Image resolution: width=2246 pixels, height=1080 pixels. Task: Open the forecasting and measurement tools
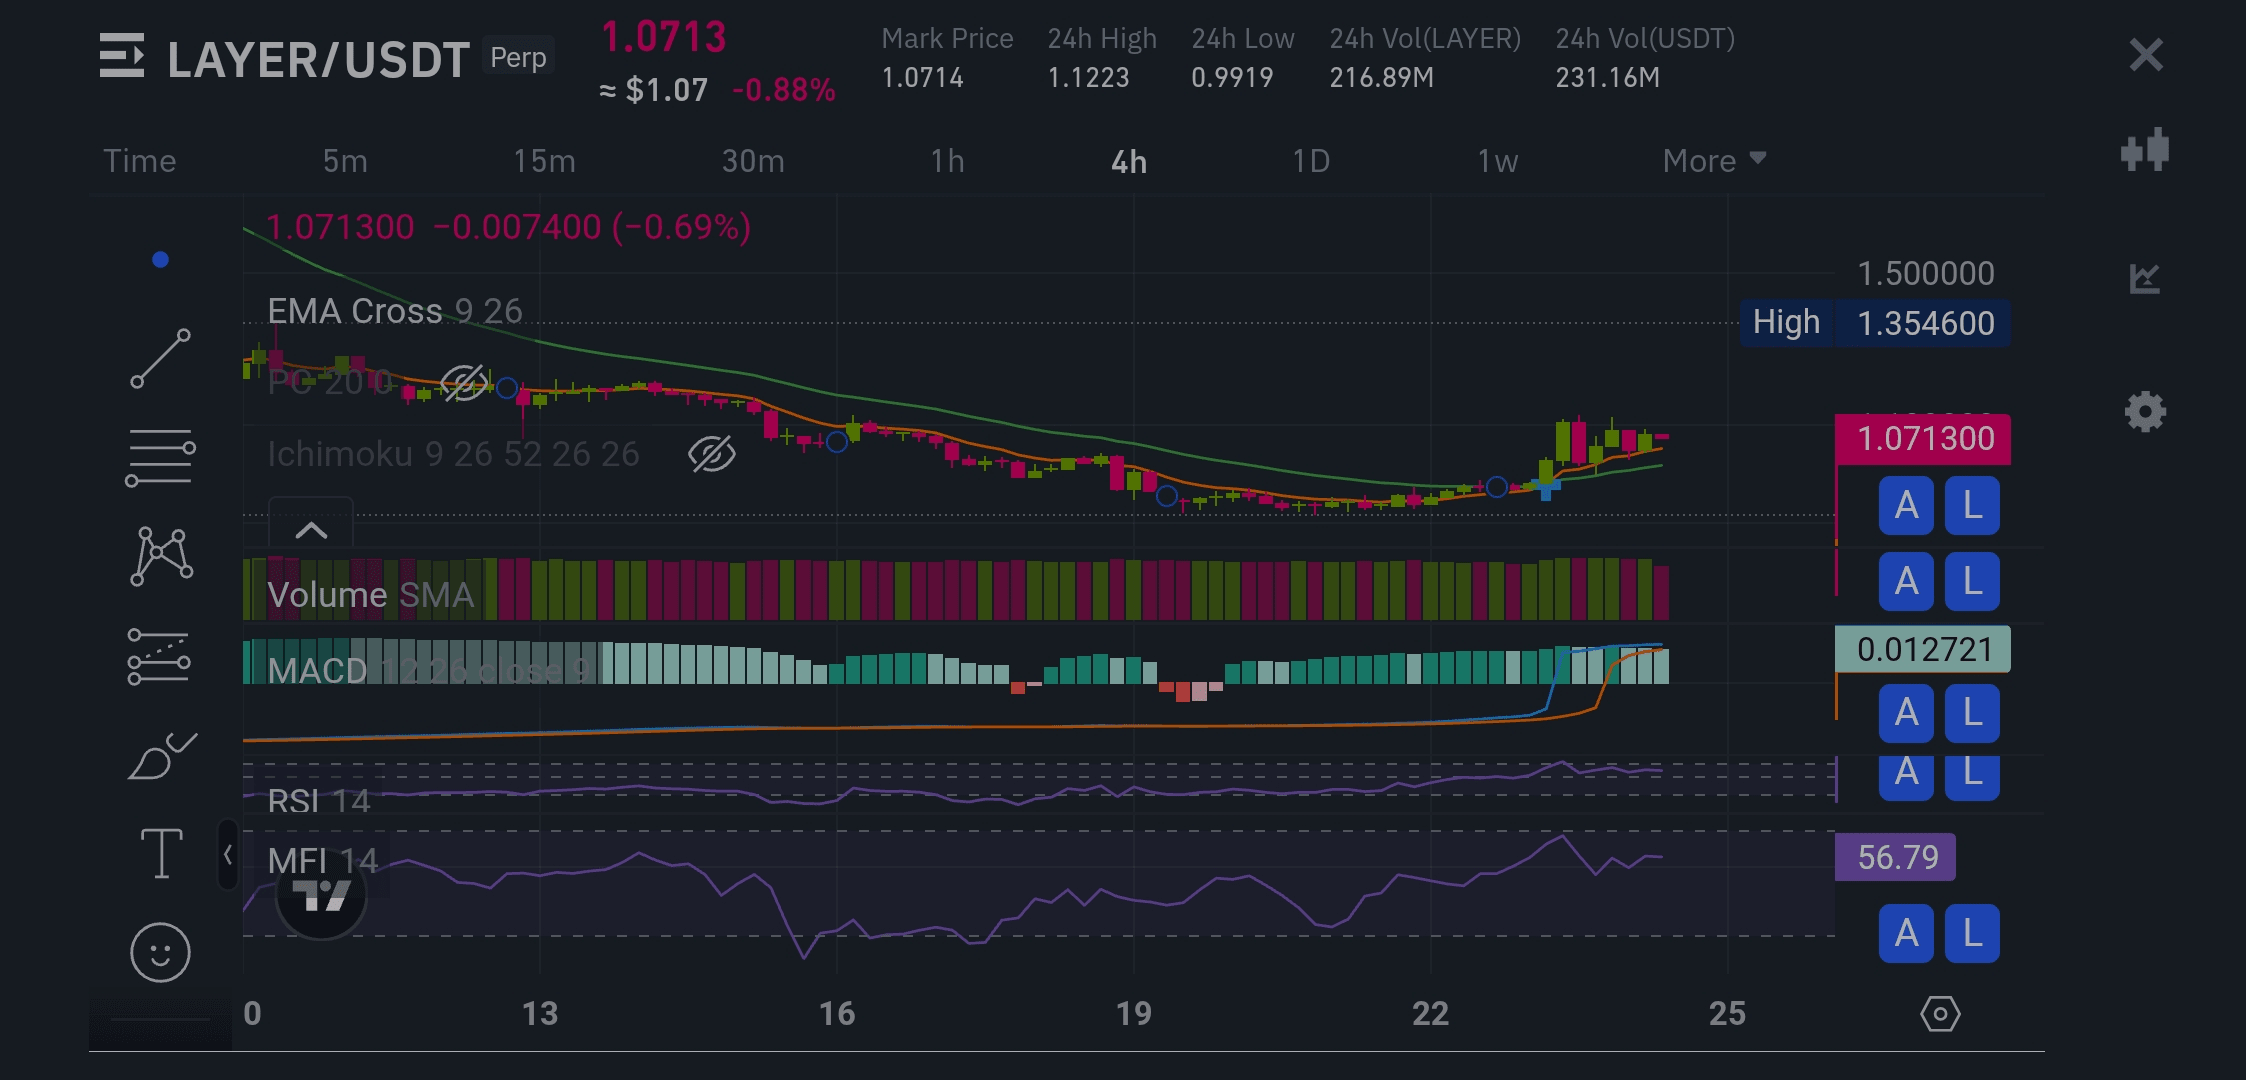160,657
